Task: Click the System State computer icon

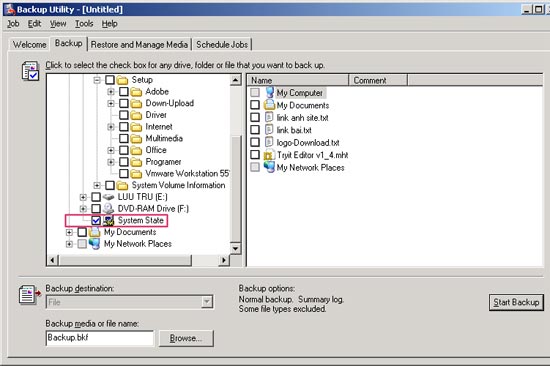Action: [108, 220]
